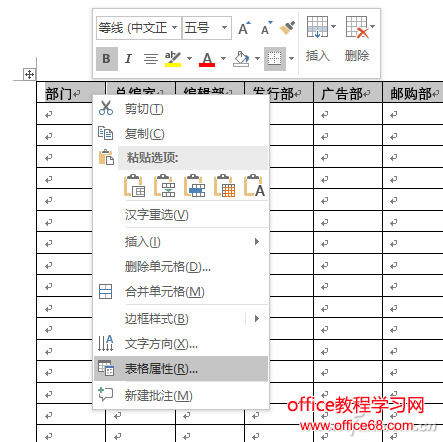
Task: Open borders dropdown arrow
Action: [291, 59]
